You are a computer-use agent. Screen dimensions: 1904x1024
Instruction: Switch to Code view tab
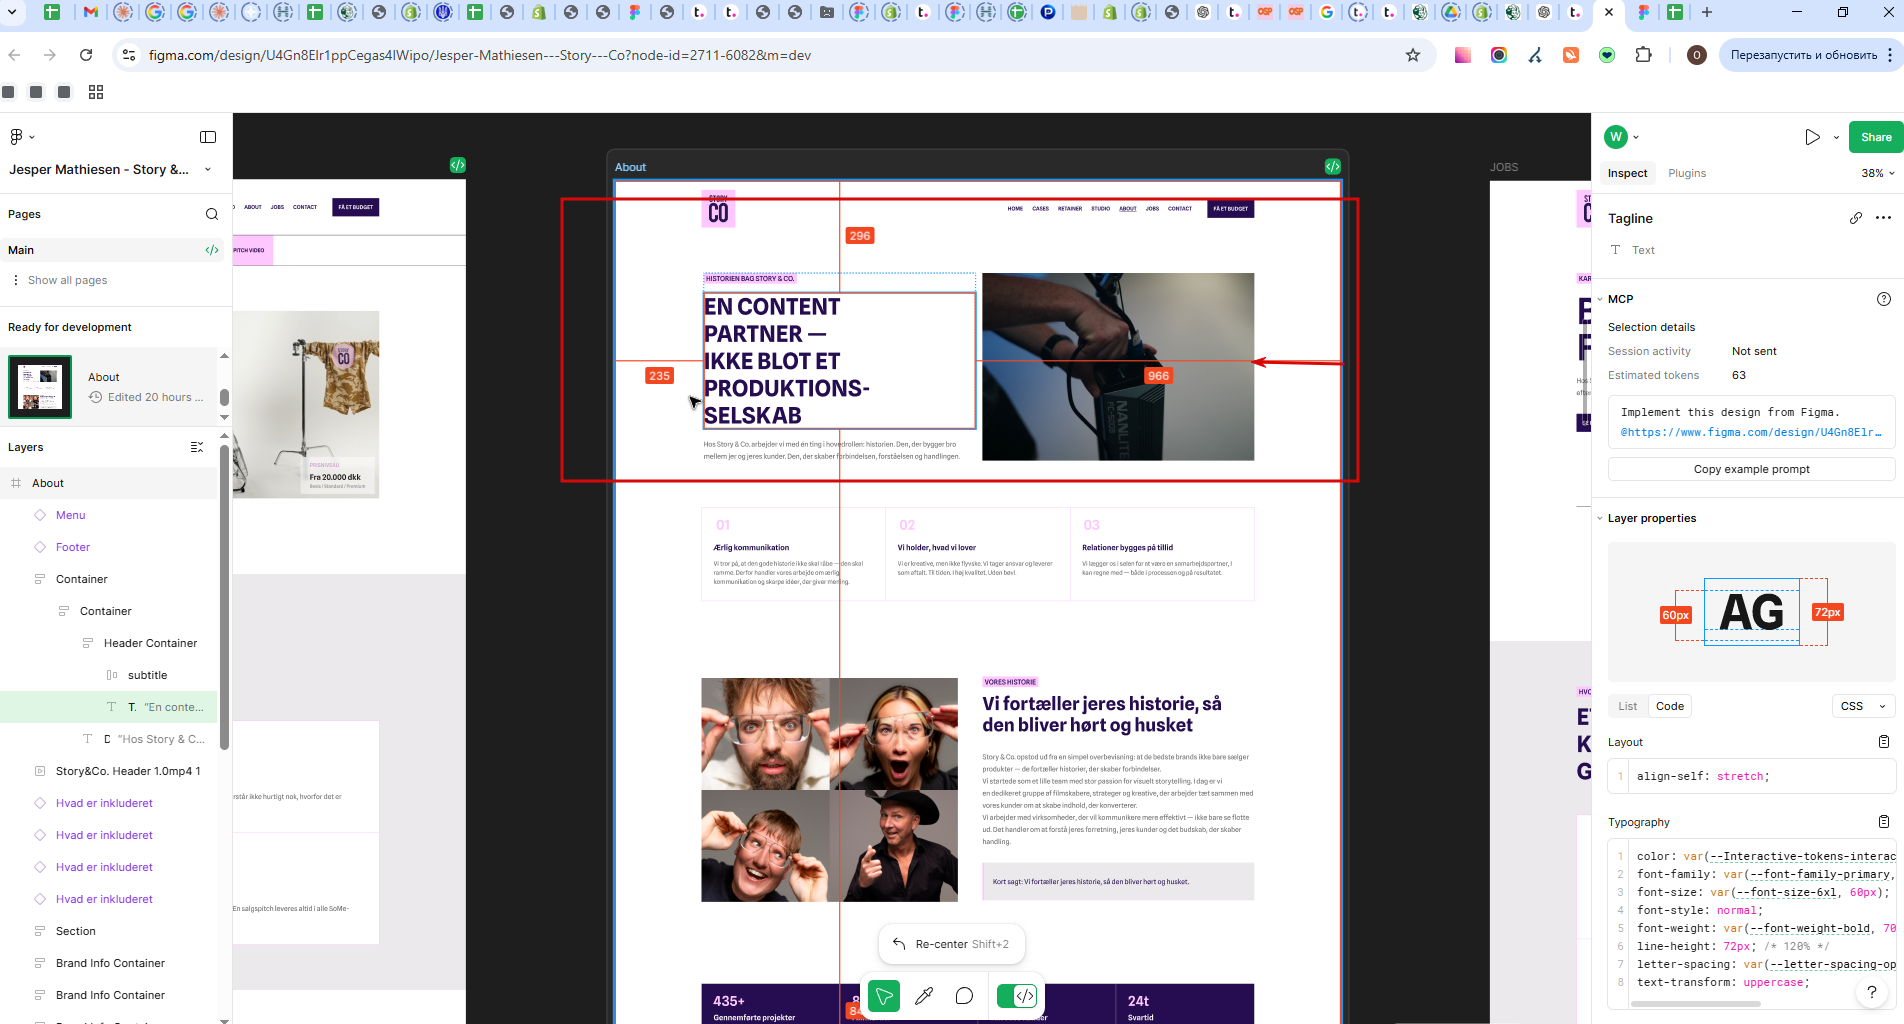[1670, 706]
